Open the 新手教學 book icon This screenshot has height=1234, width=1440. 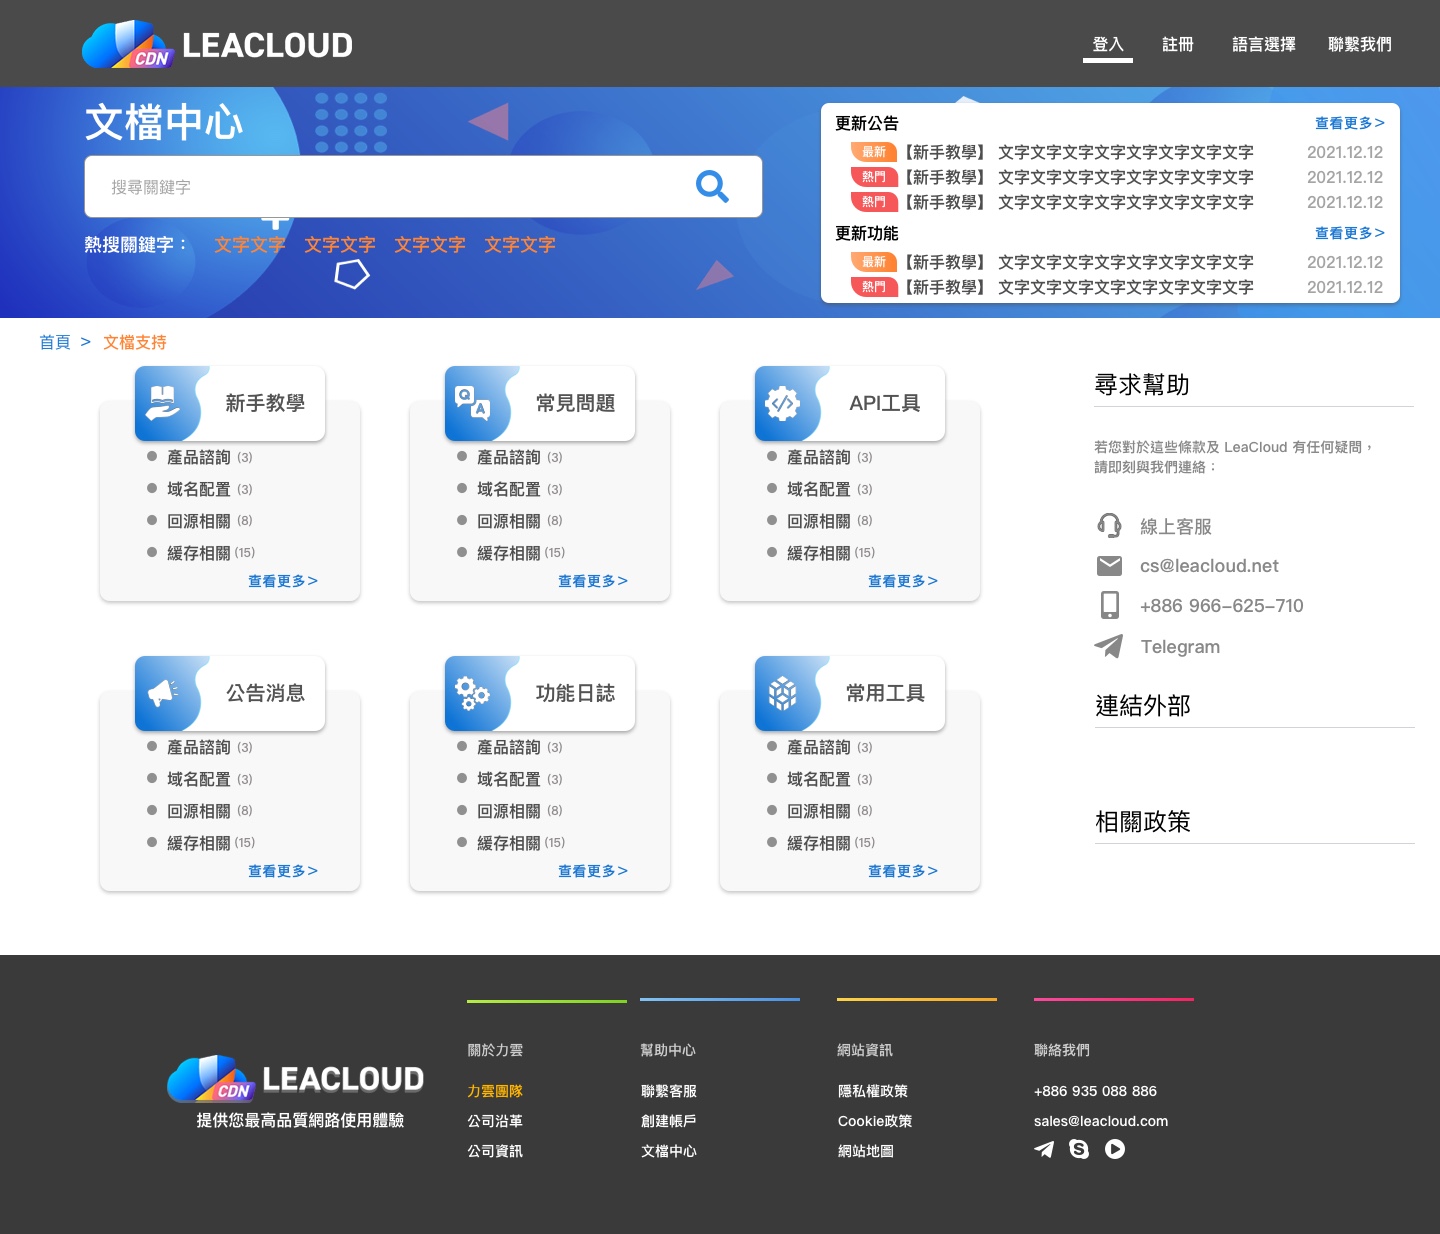(x=163, y=403)
